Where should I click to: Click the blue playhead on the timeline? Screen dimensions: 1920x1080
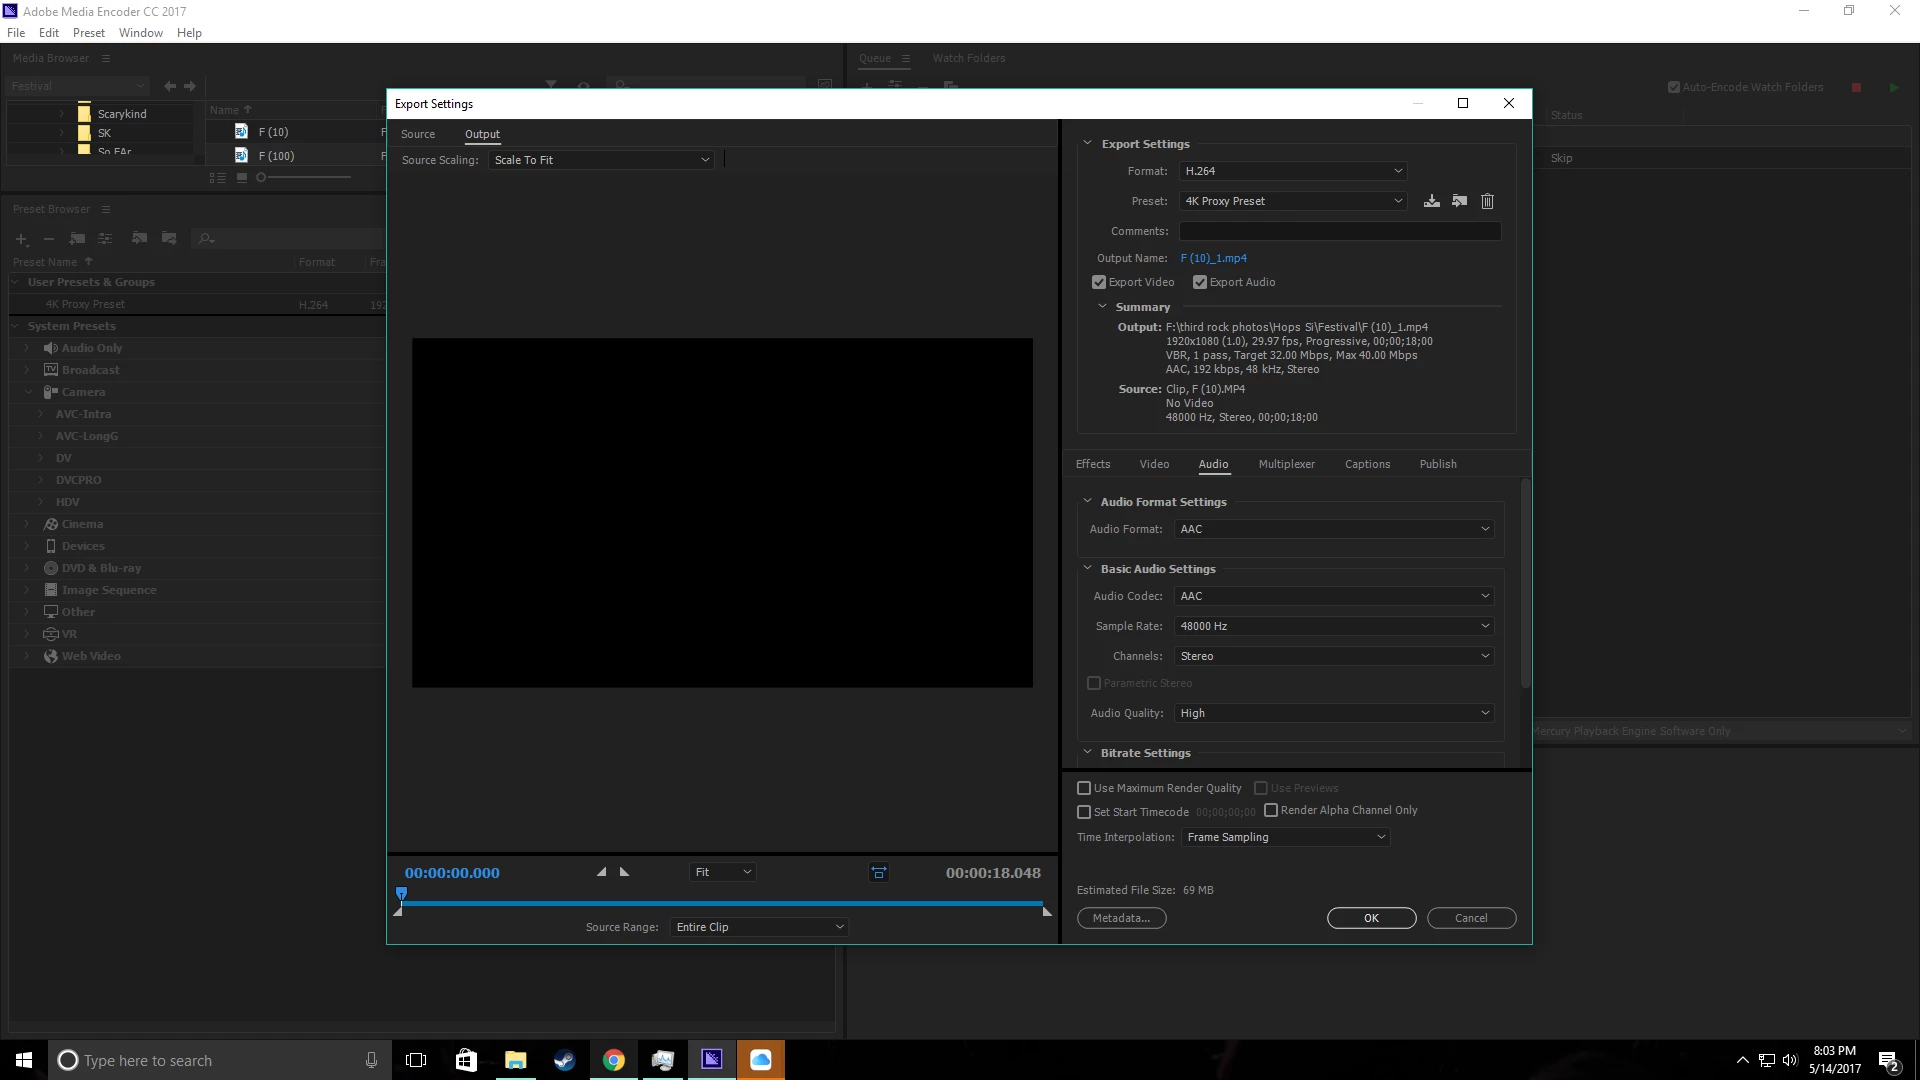coord(402,893)
